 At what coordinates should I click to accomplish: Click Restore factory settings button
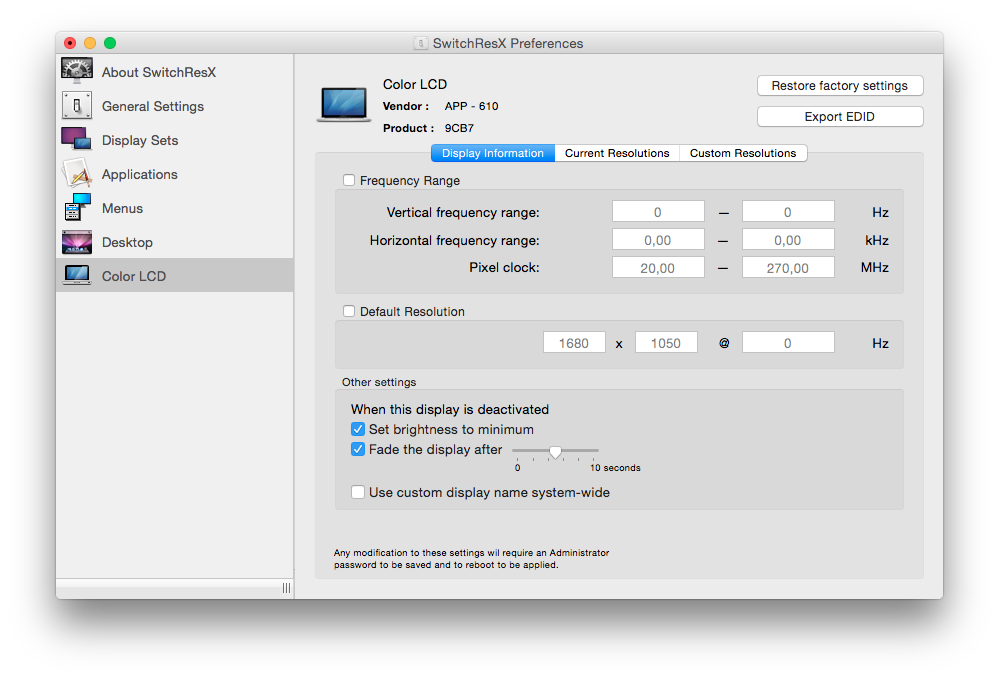[840, 85]
